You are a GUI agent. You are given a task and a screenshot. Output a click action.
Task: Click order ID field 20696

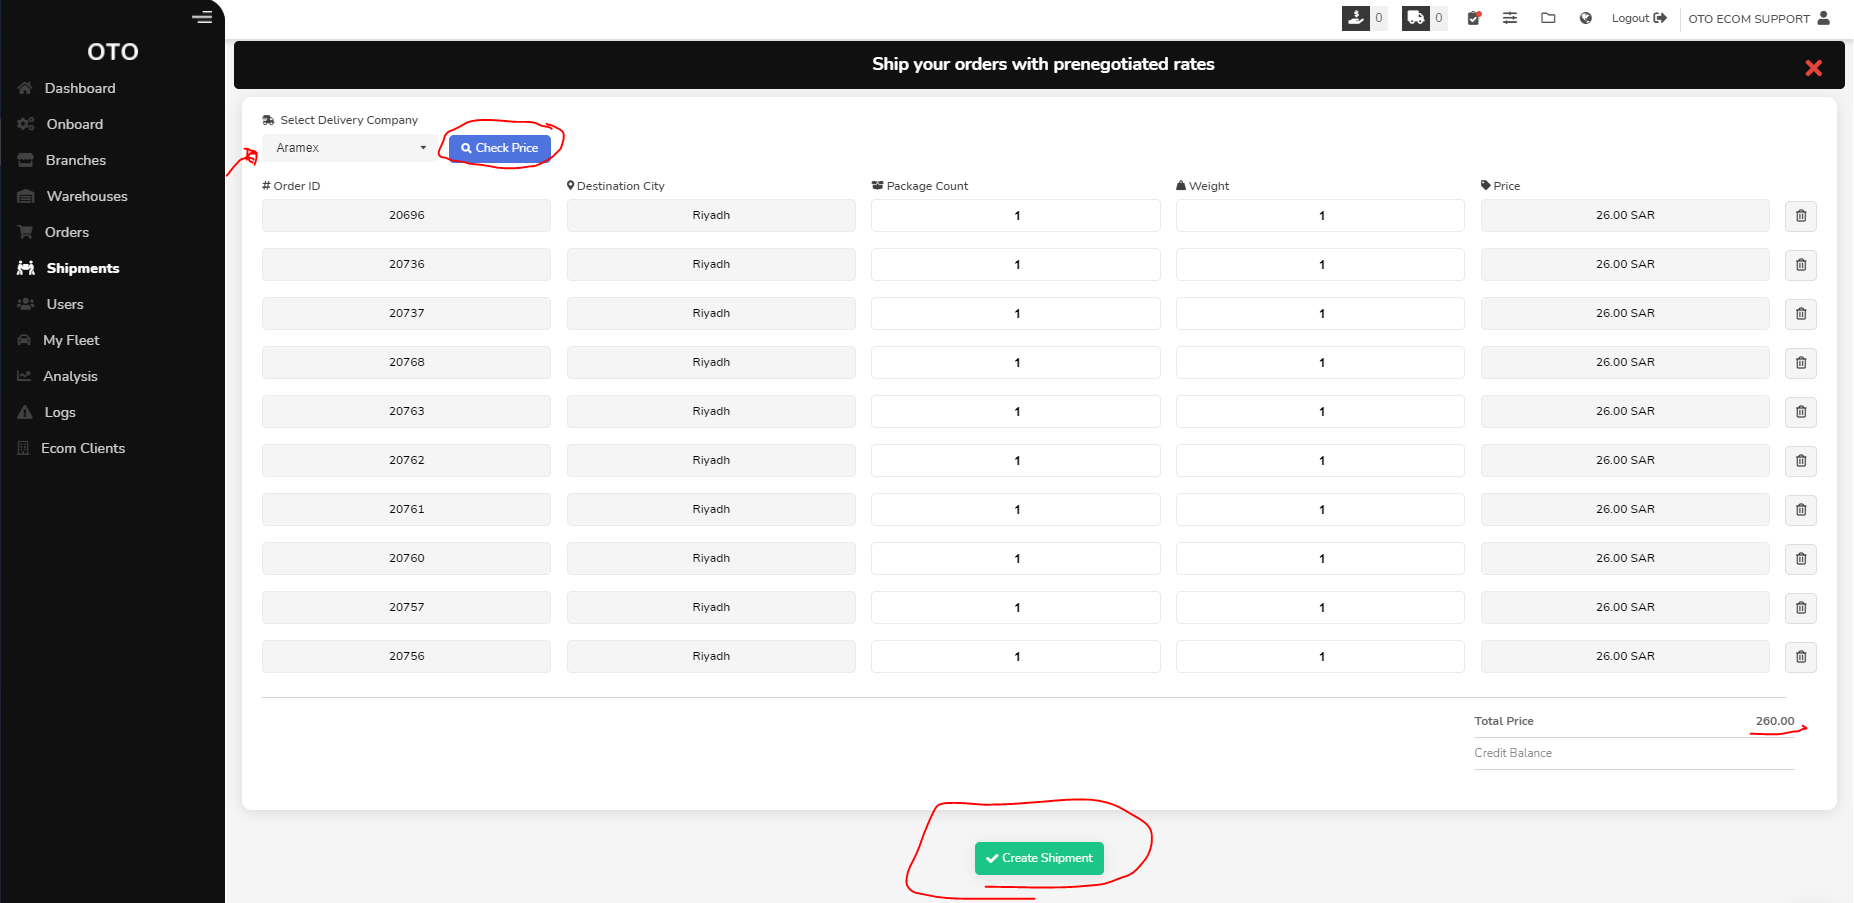[x=406, y=216]
